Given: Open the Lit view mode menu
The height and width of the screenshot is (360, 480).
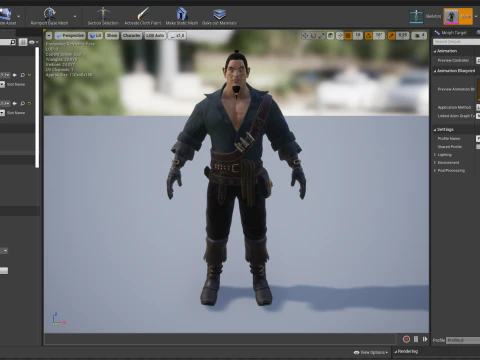Looking at the screenshot, I should [x=95, y=35].
